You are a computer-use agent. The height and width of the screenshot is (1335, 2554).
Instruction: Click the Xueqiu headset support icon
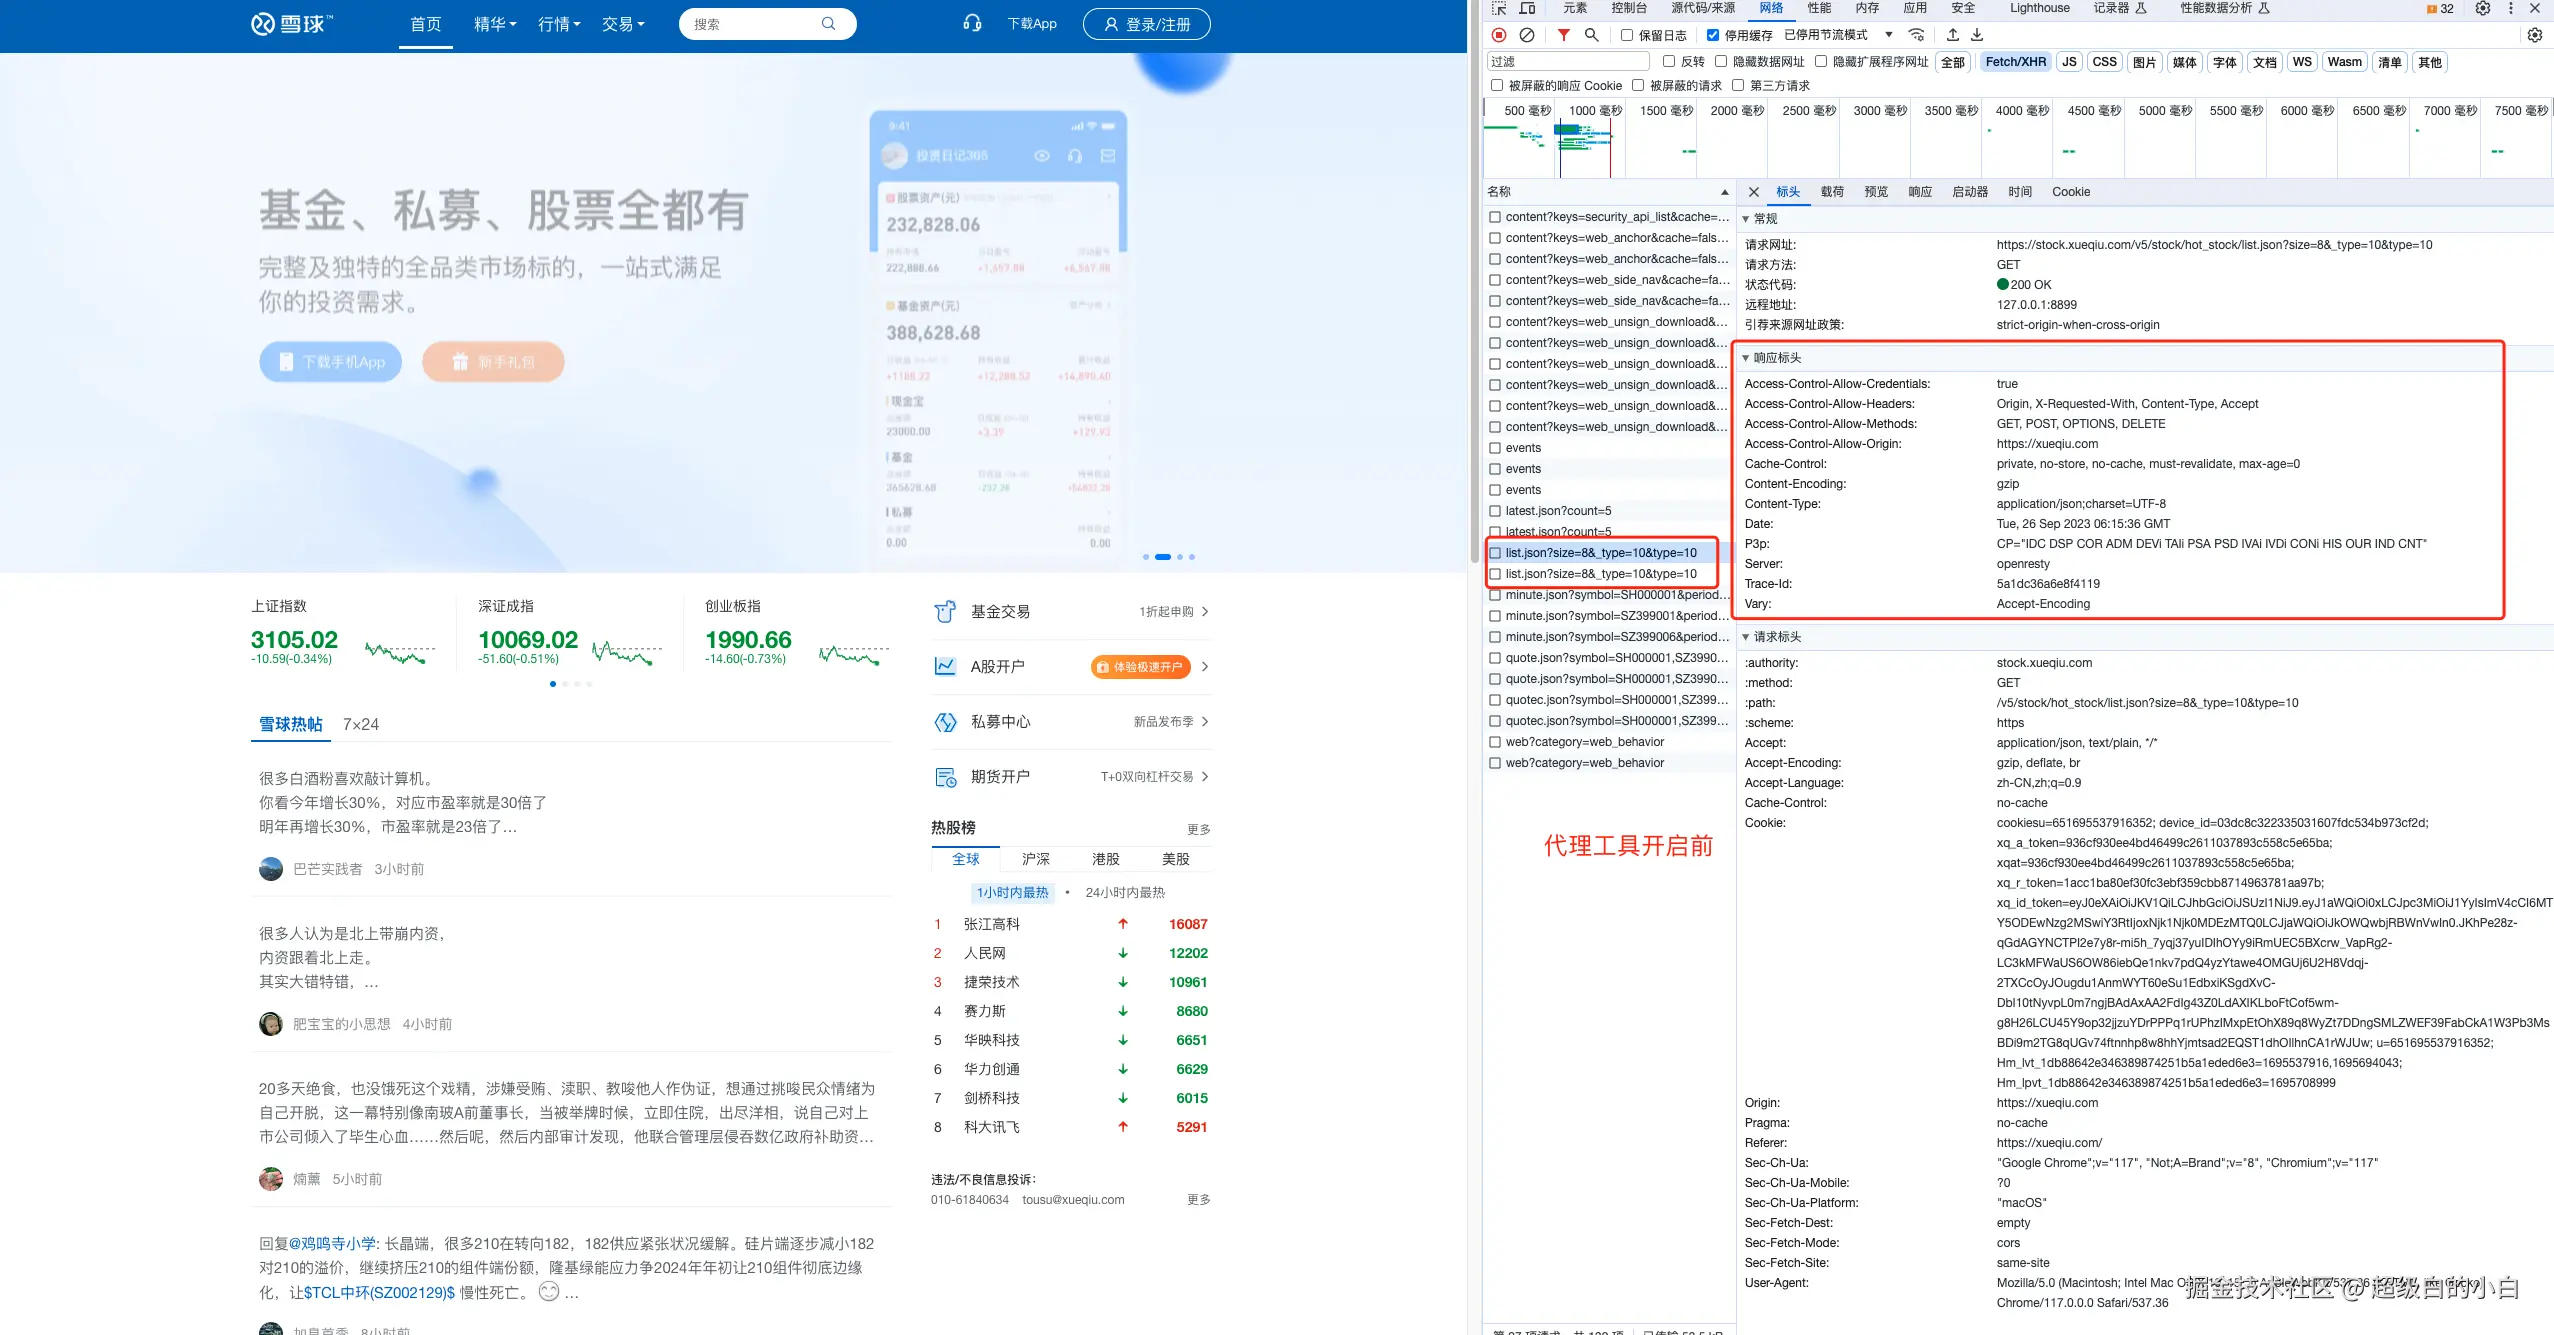click(971, 24)
